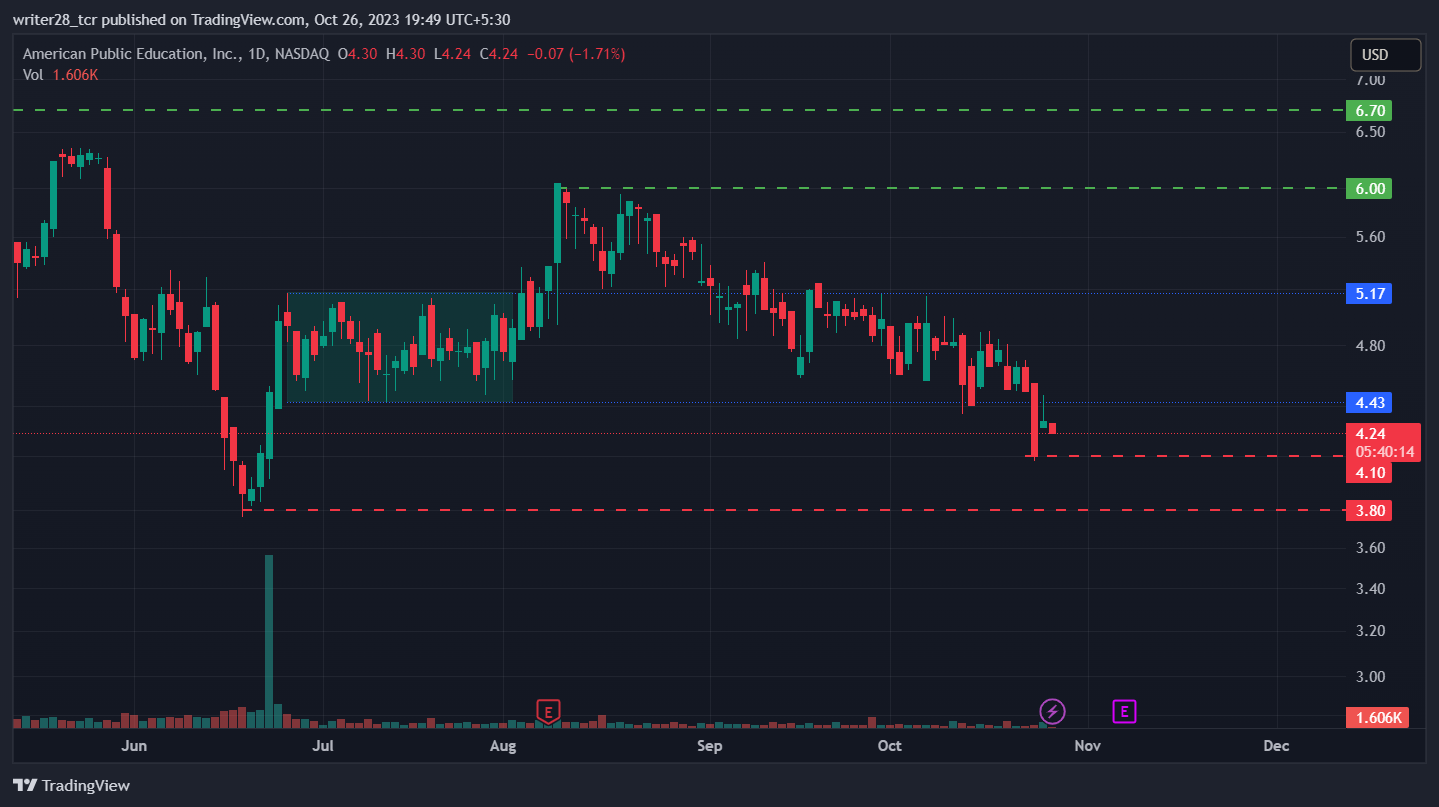1439x807 pixels.
Task: Click the 3.40 price scale value
Action: coord(1371,589)
